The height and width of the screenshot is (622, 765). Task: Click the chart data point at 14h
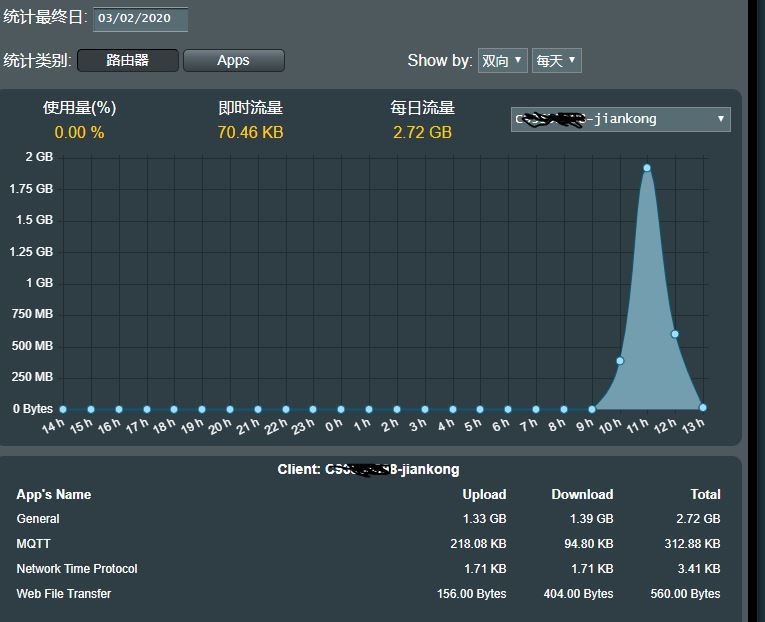pyautogui.click(x=63, y=409)
